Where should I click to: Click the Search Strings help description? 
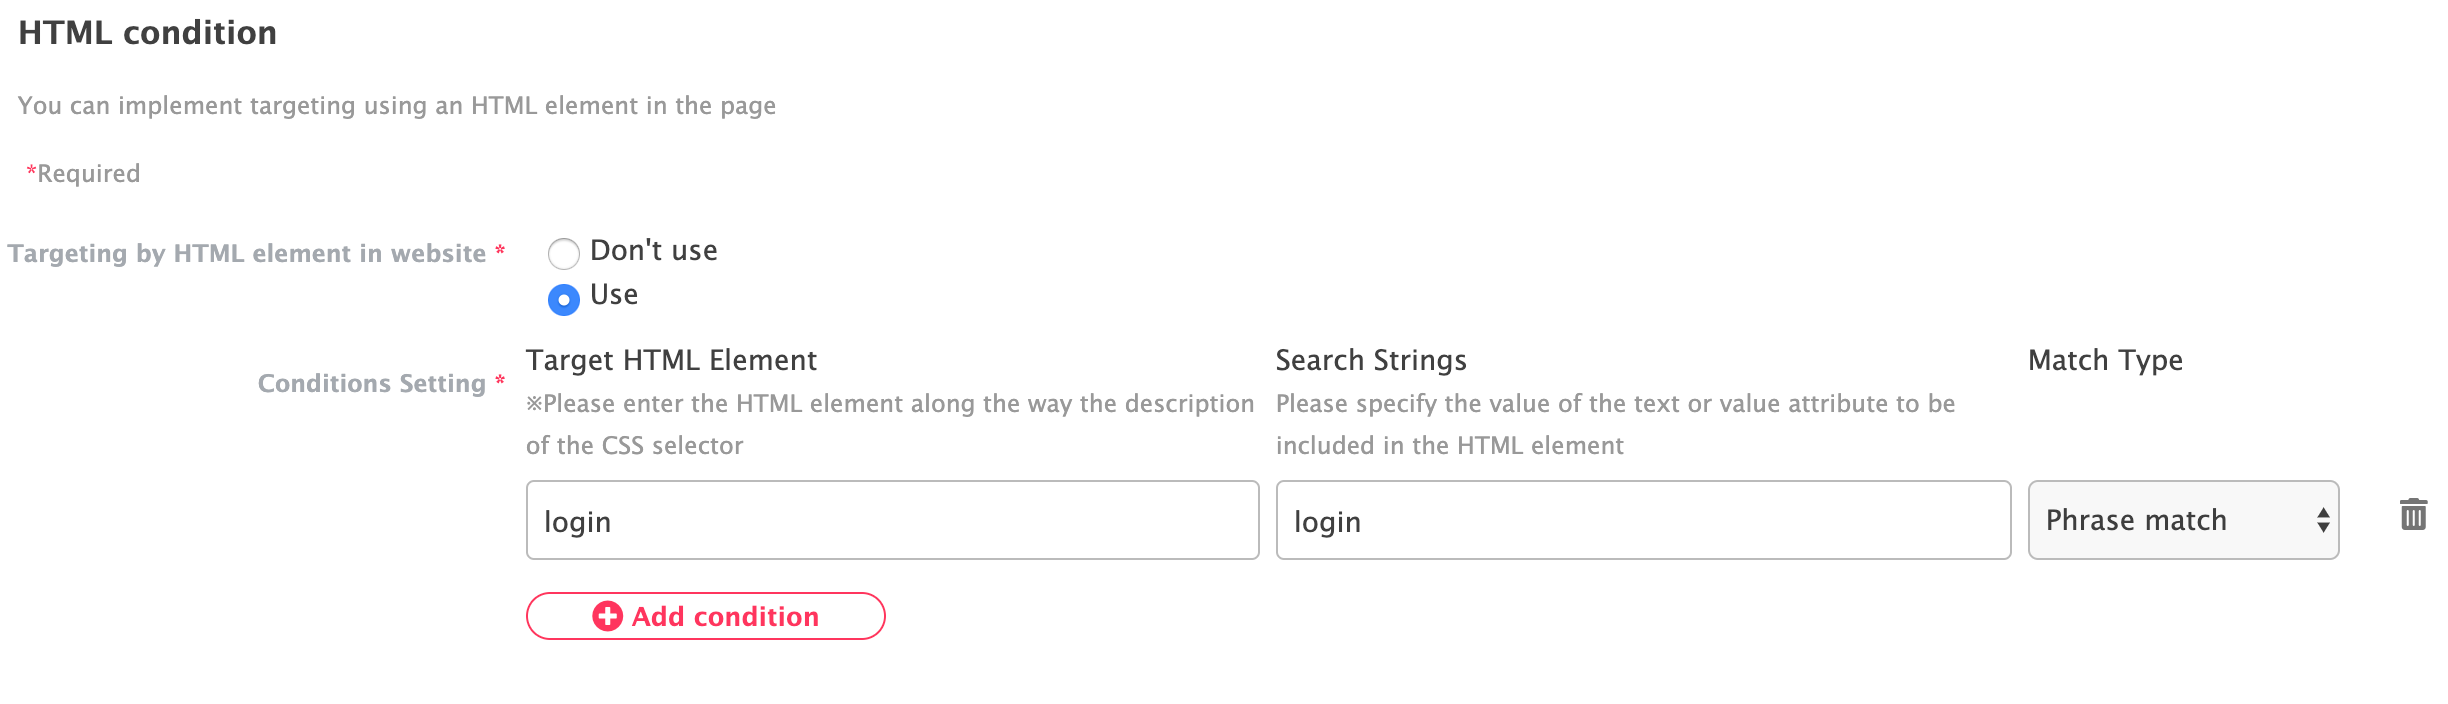click(1614, 424)
